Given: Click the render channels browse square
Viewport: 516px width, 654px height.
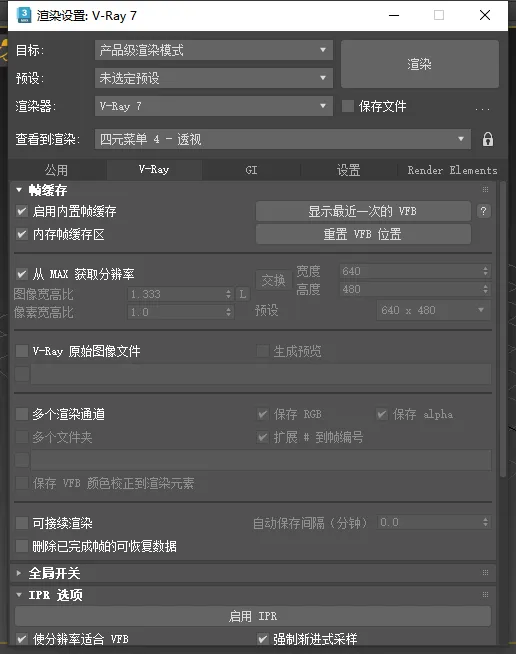Looking at the screenshot, I should [x=22, y=460].
